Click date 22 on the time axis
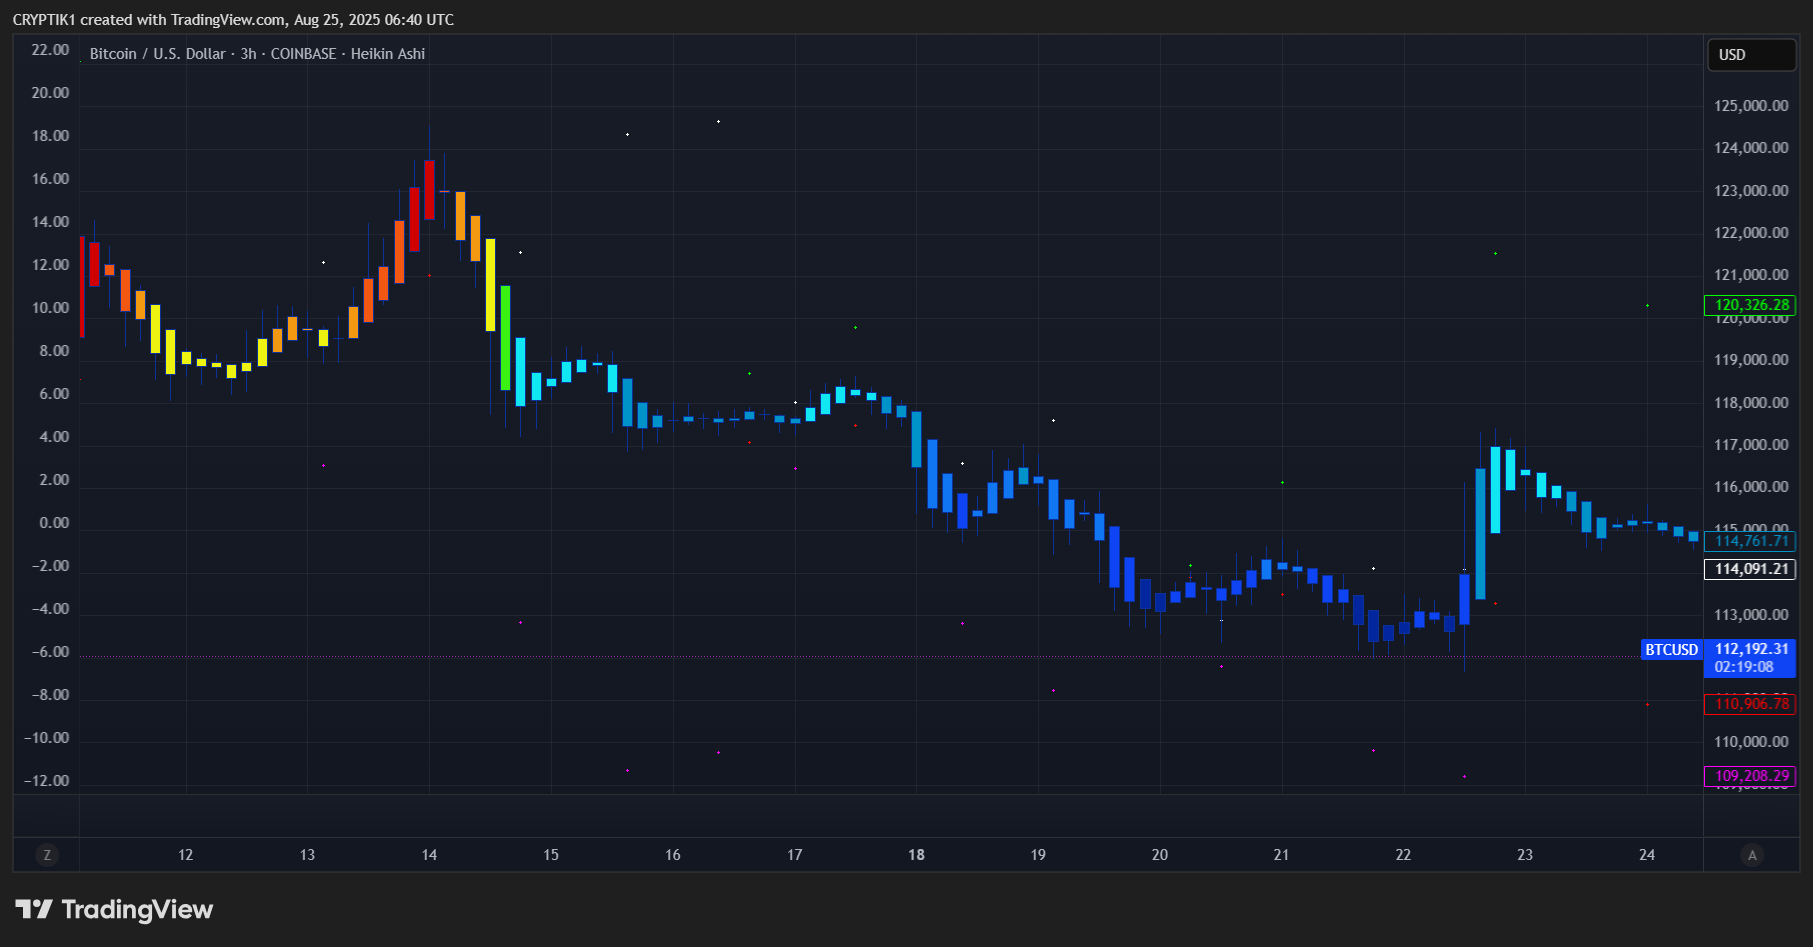 point(1403,855)
